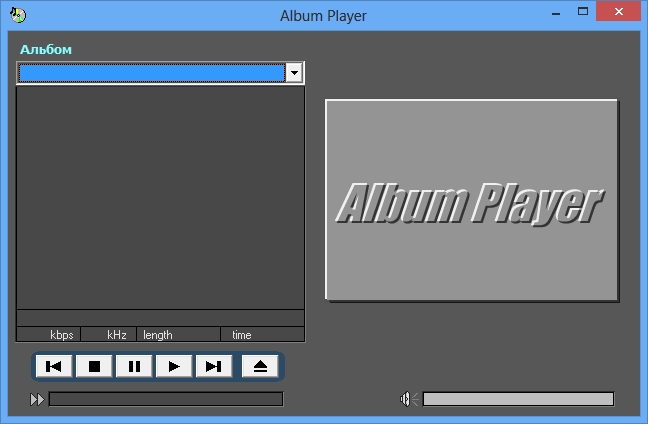Pause playback with the pause button
The width and height of the screenshot is (648, 424).
(x=134, y=367)
